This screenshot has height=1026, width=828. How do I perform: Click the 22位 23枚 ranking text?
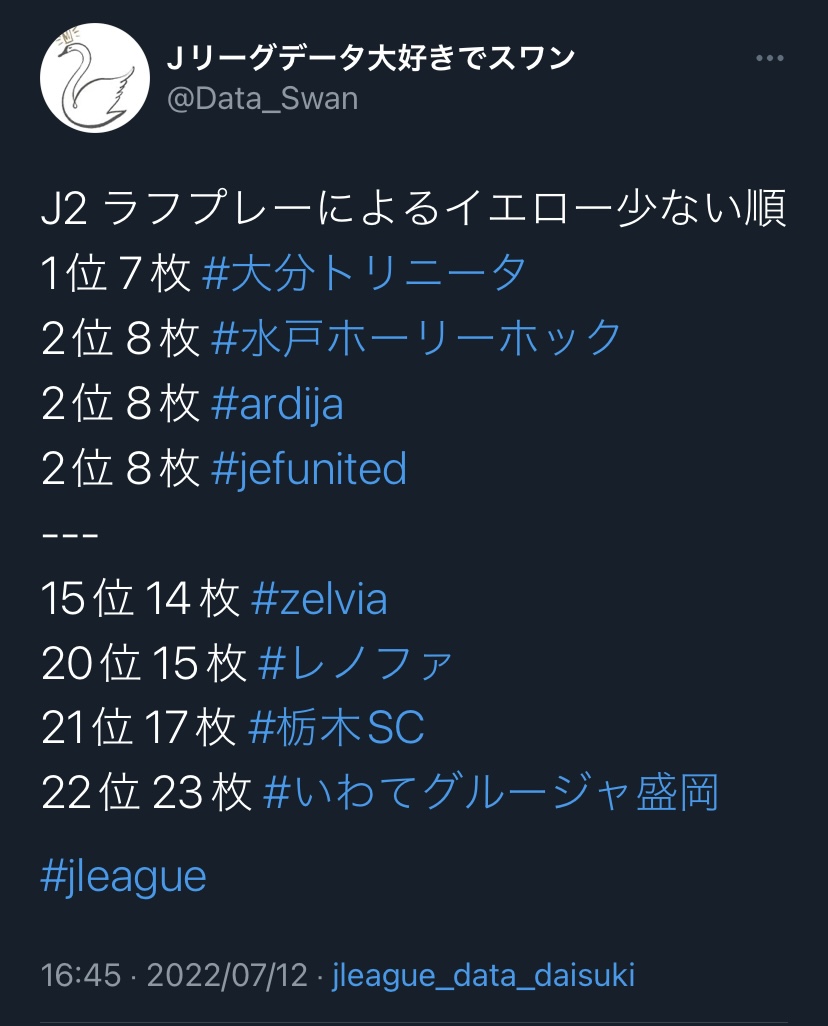point(146,794)
